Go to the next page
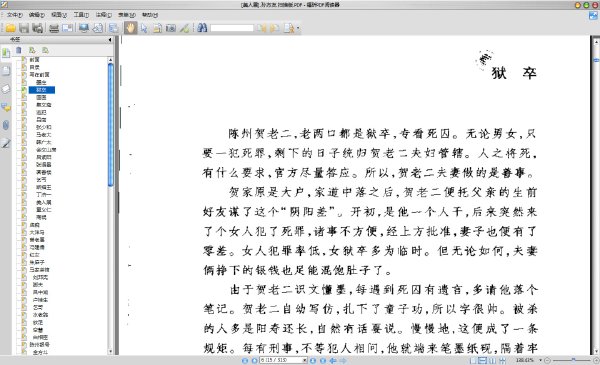 point(313,360)
